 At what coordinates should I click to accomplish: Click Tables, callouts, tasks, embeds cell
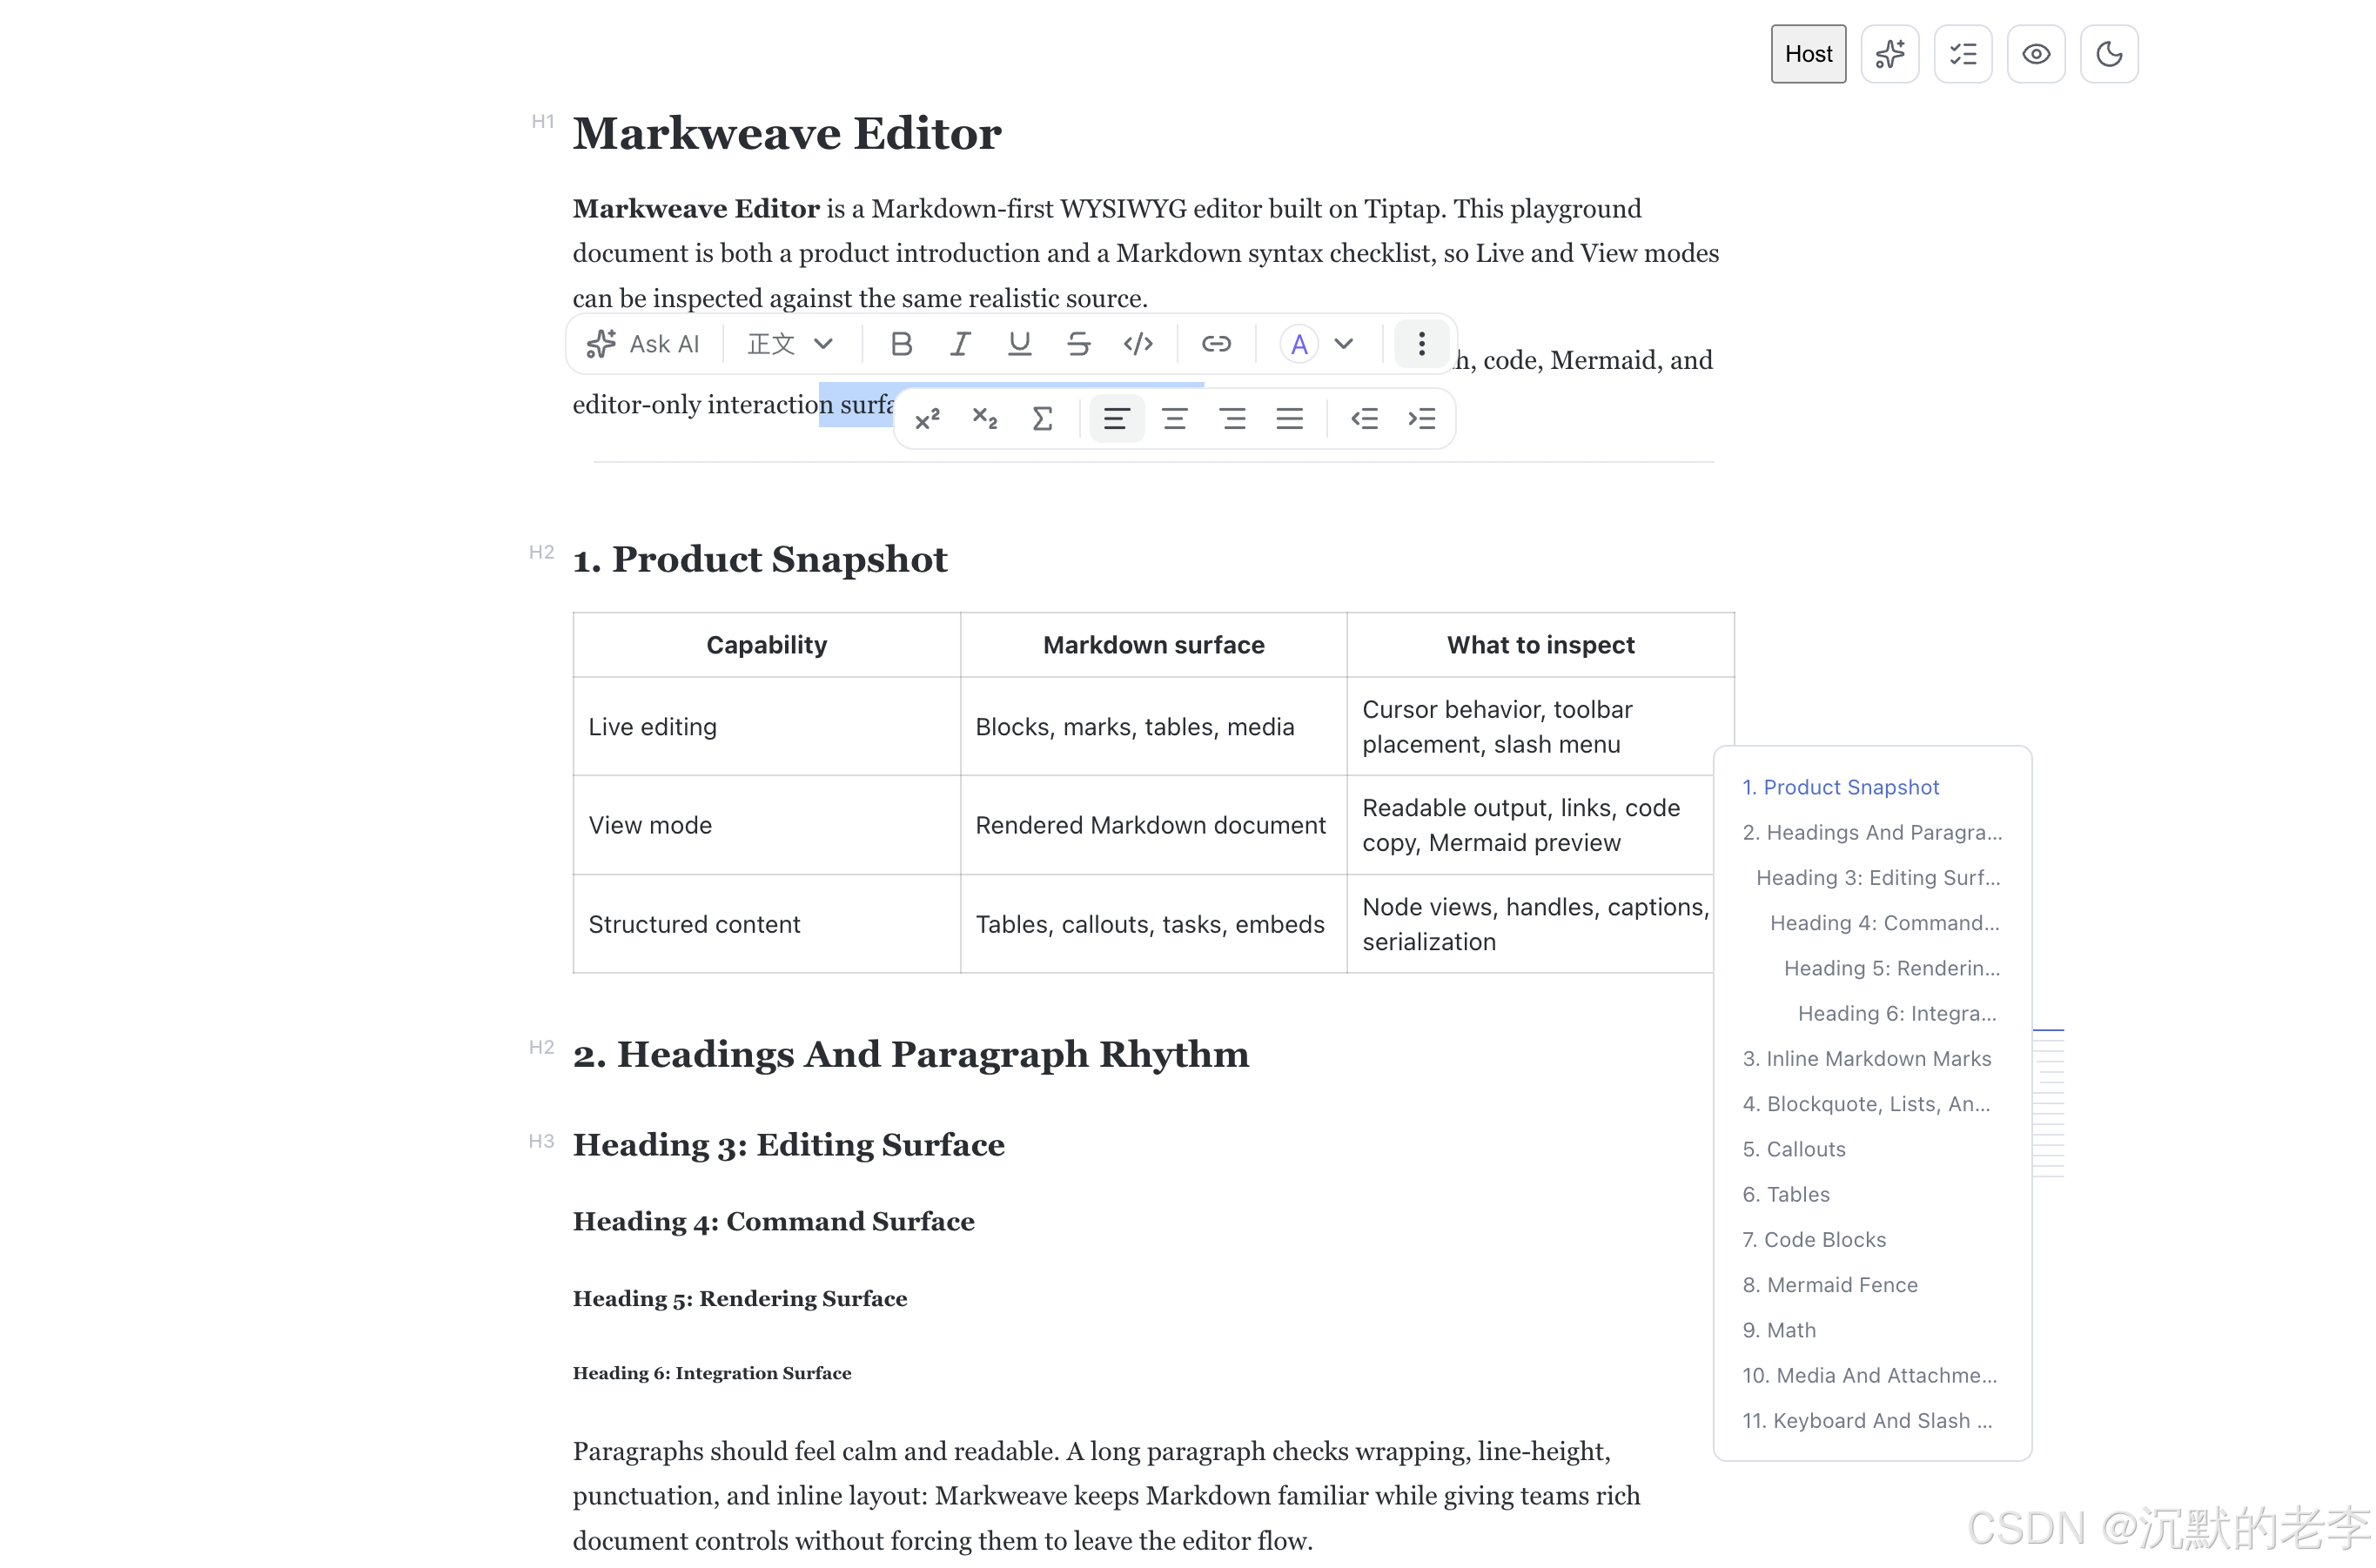(x=1154, y=924)
